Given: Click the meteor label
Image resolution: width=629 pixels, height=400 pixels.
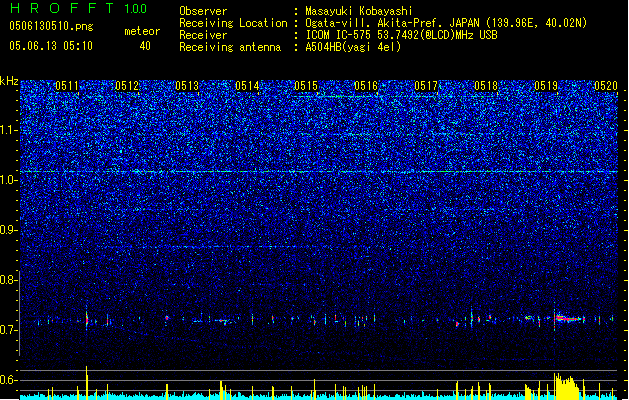Looking at the screenshot, I should [x=142, y=31].
